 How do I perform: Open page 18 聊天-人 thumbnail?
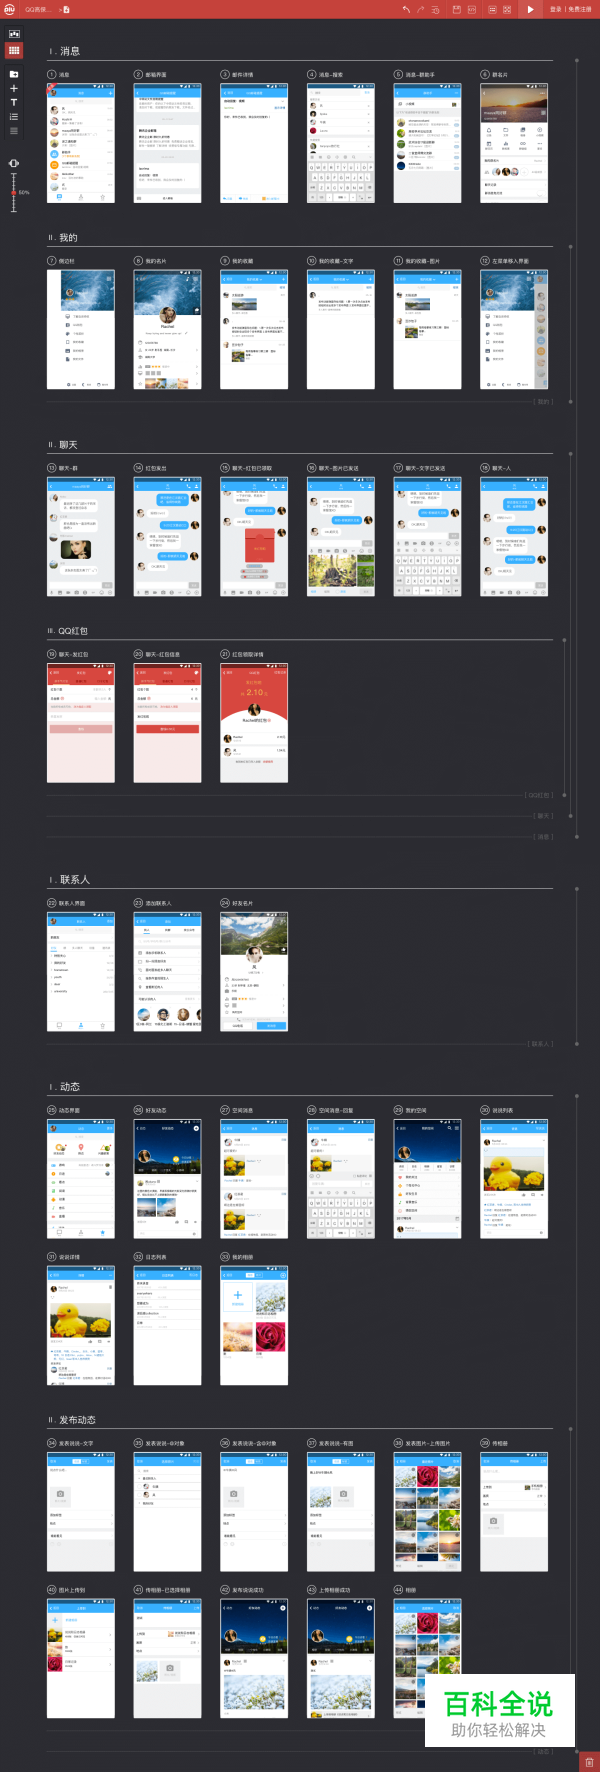pos(514,536)
